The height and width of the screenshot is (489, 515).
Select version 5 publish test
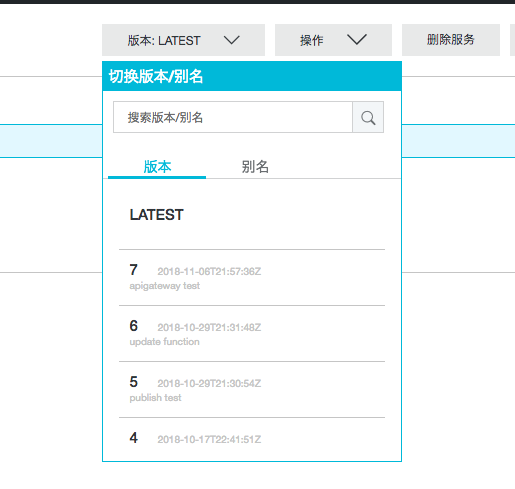(252, 389)
